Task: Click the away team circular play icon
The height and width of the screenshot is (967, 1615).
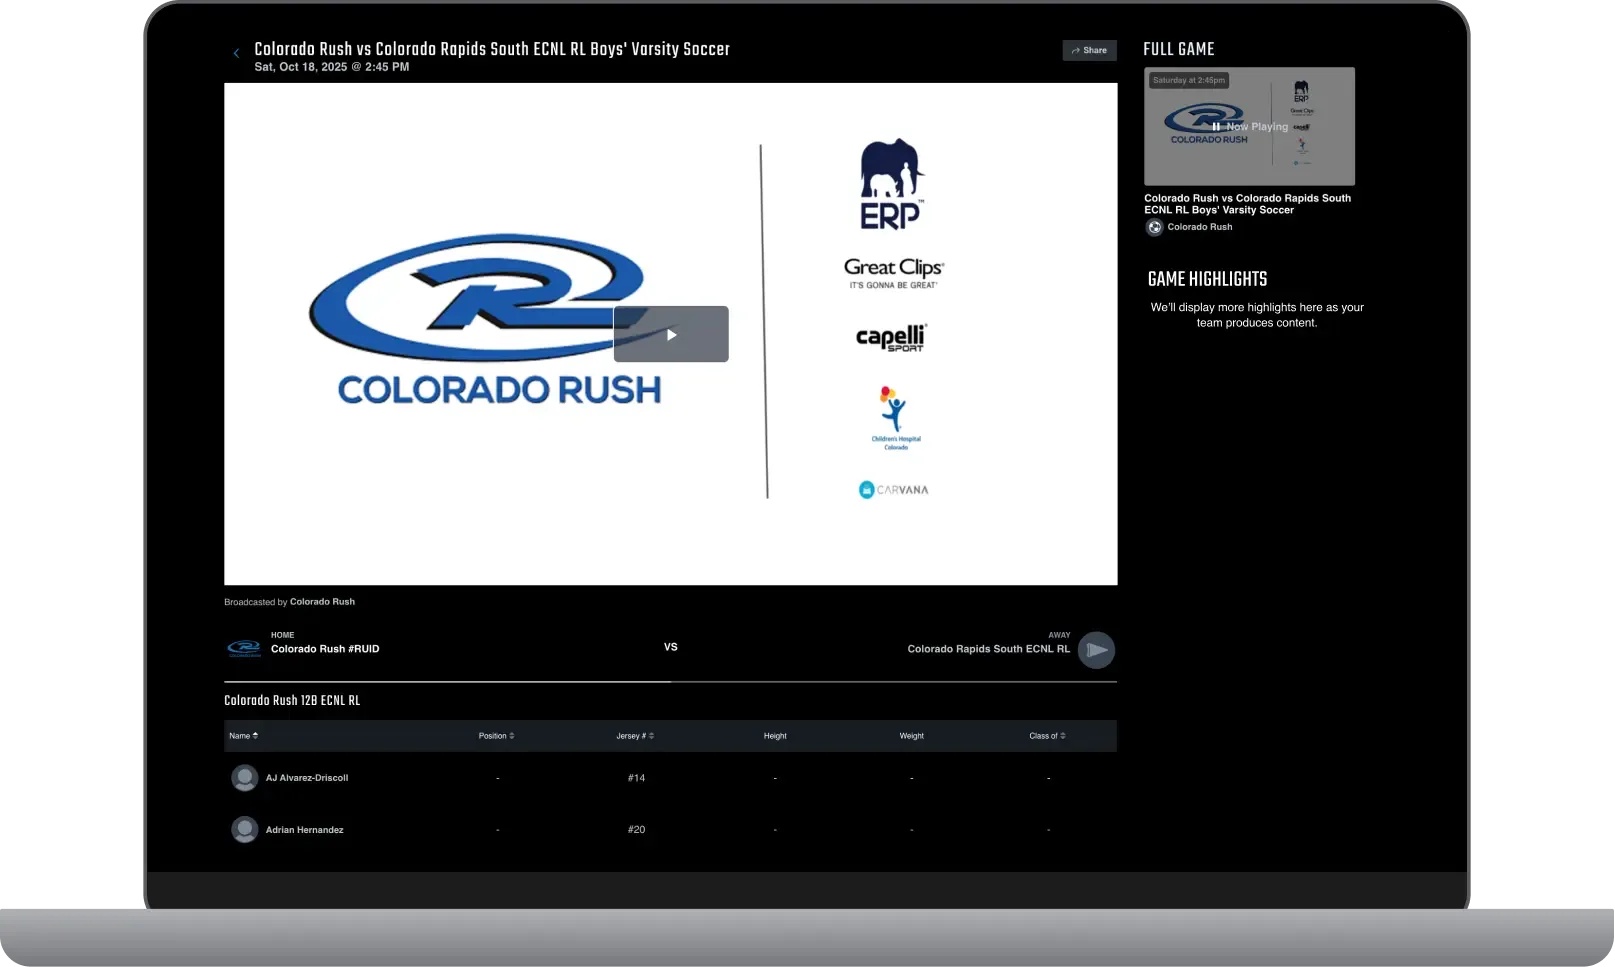Action: 1097,650
